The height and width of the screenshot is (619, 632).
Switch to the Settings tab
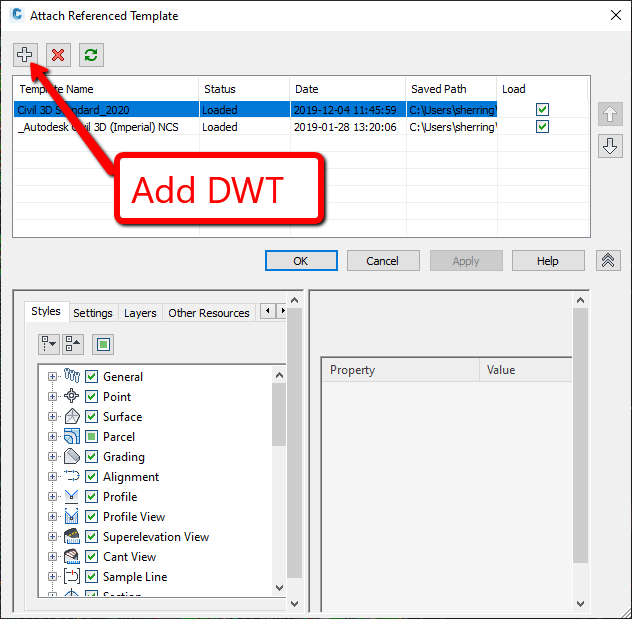click(x=93, y=313)
